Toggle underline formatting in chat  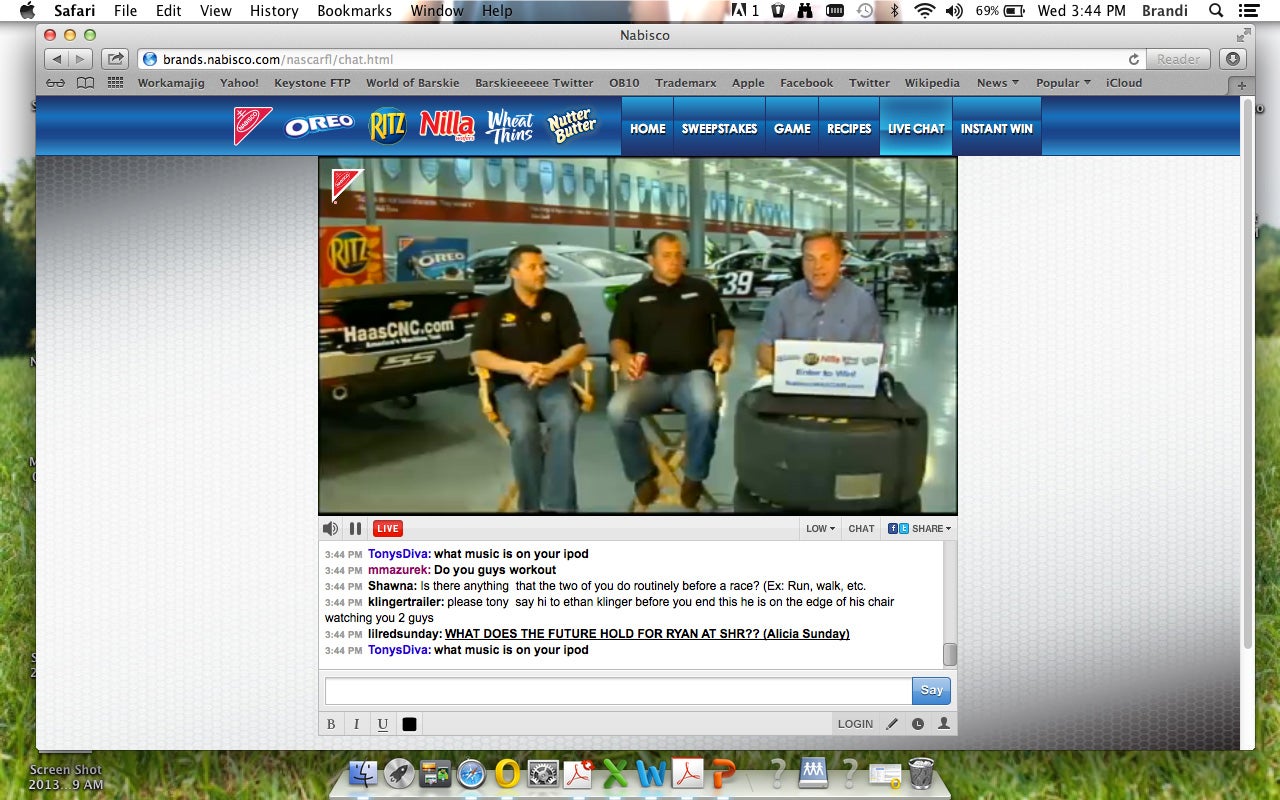(383, 724)
